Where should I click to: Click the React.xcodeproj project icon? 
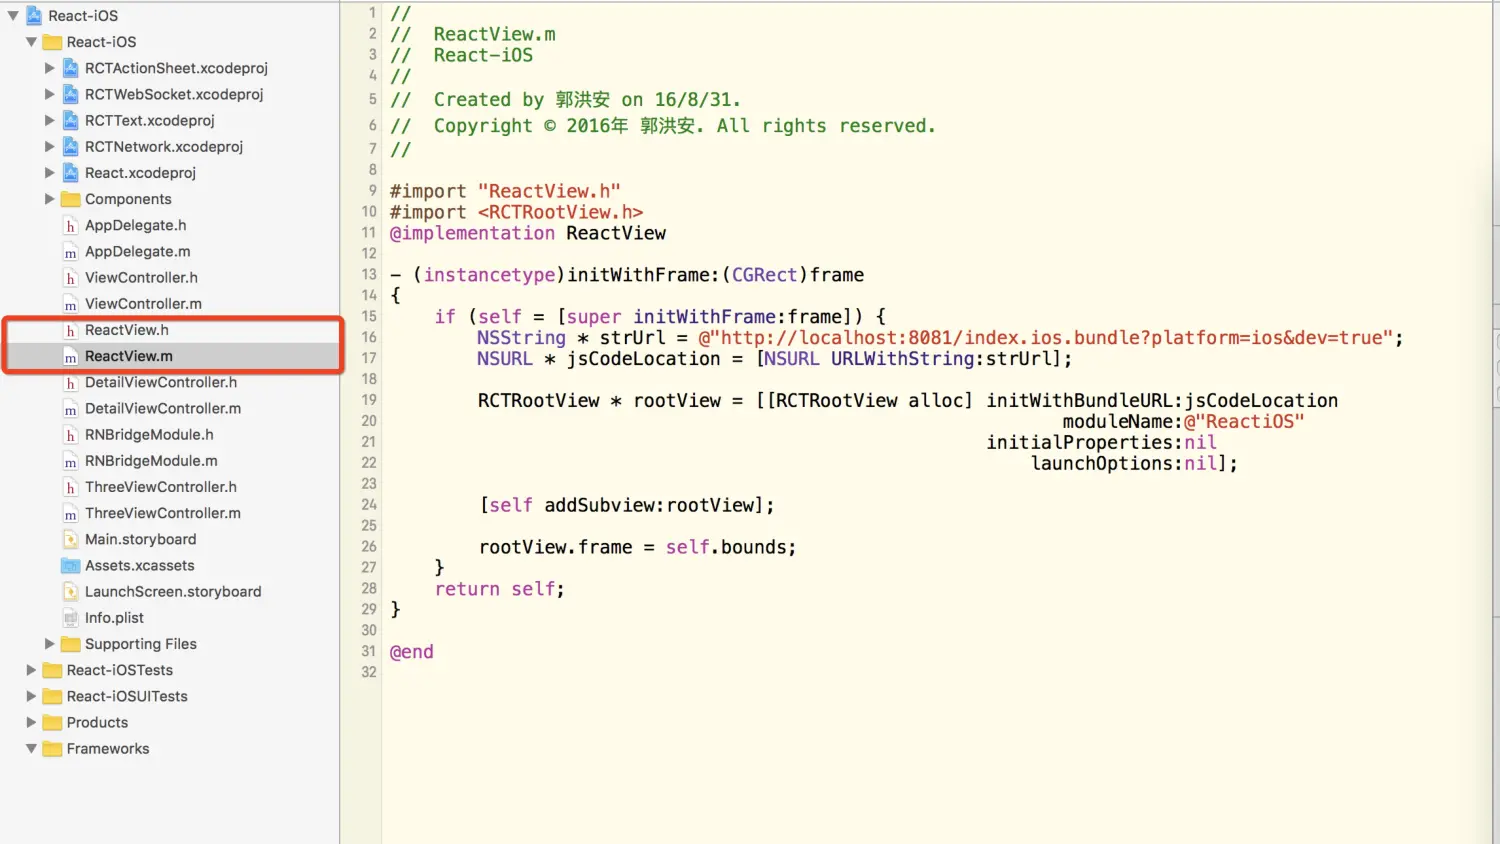(70, 172)
